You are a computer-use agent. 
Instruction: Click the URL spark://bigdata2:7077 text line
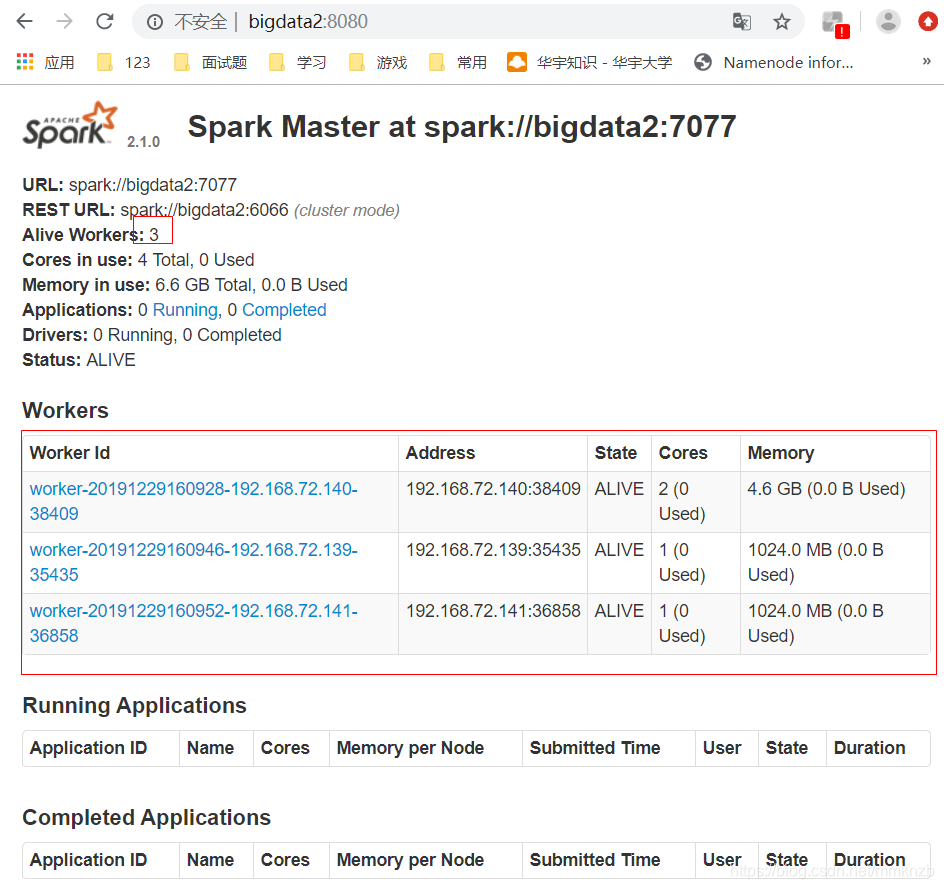(x=129, y=185)
